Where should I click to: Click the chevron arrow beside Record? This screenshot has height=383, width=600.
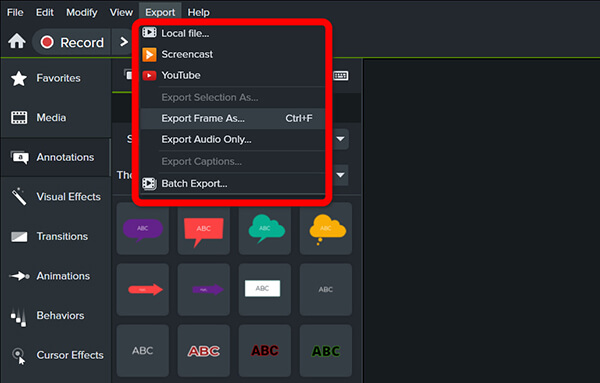(x=123, y=42)
